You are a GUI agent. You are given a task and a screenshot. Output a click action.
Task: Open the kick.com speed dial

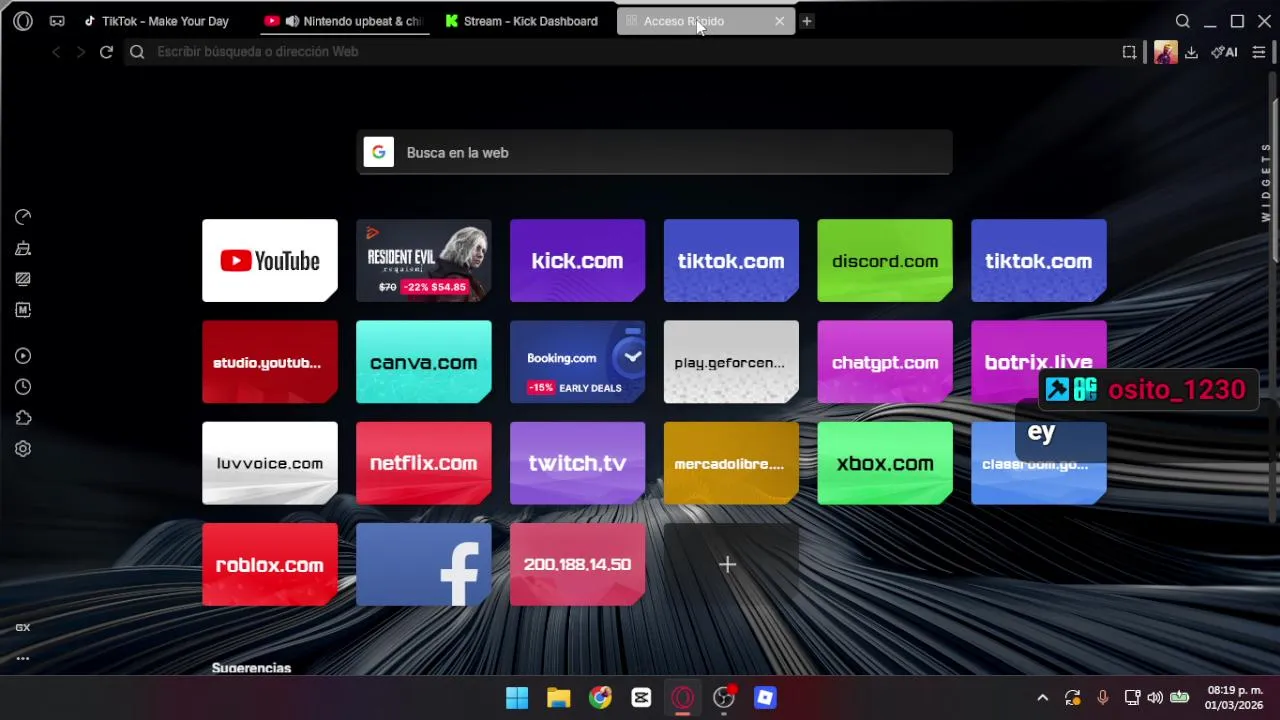click(578, 261)
